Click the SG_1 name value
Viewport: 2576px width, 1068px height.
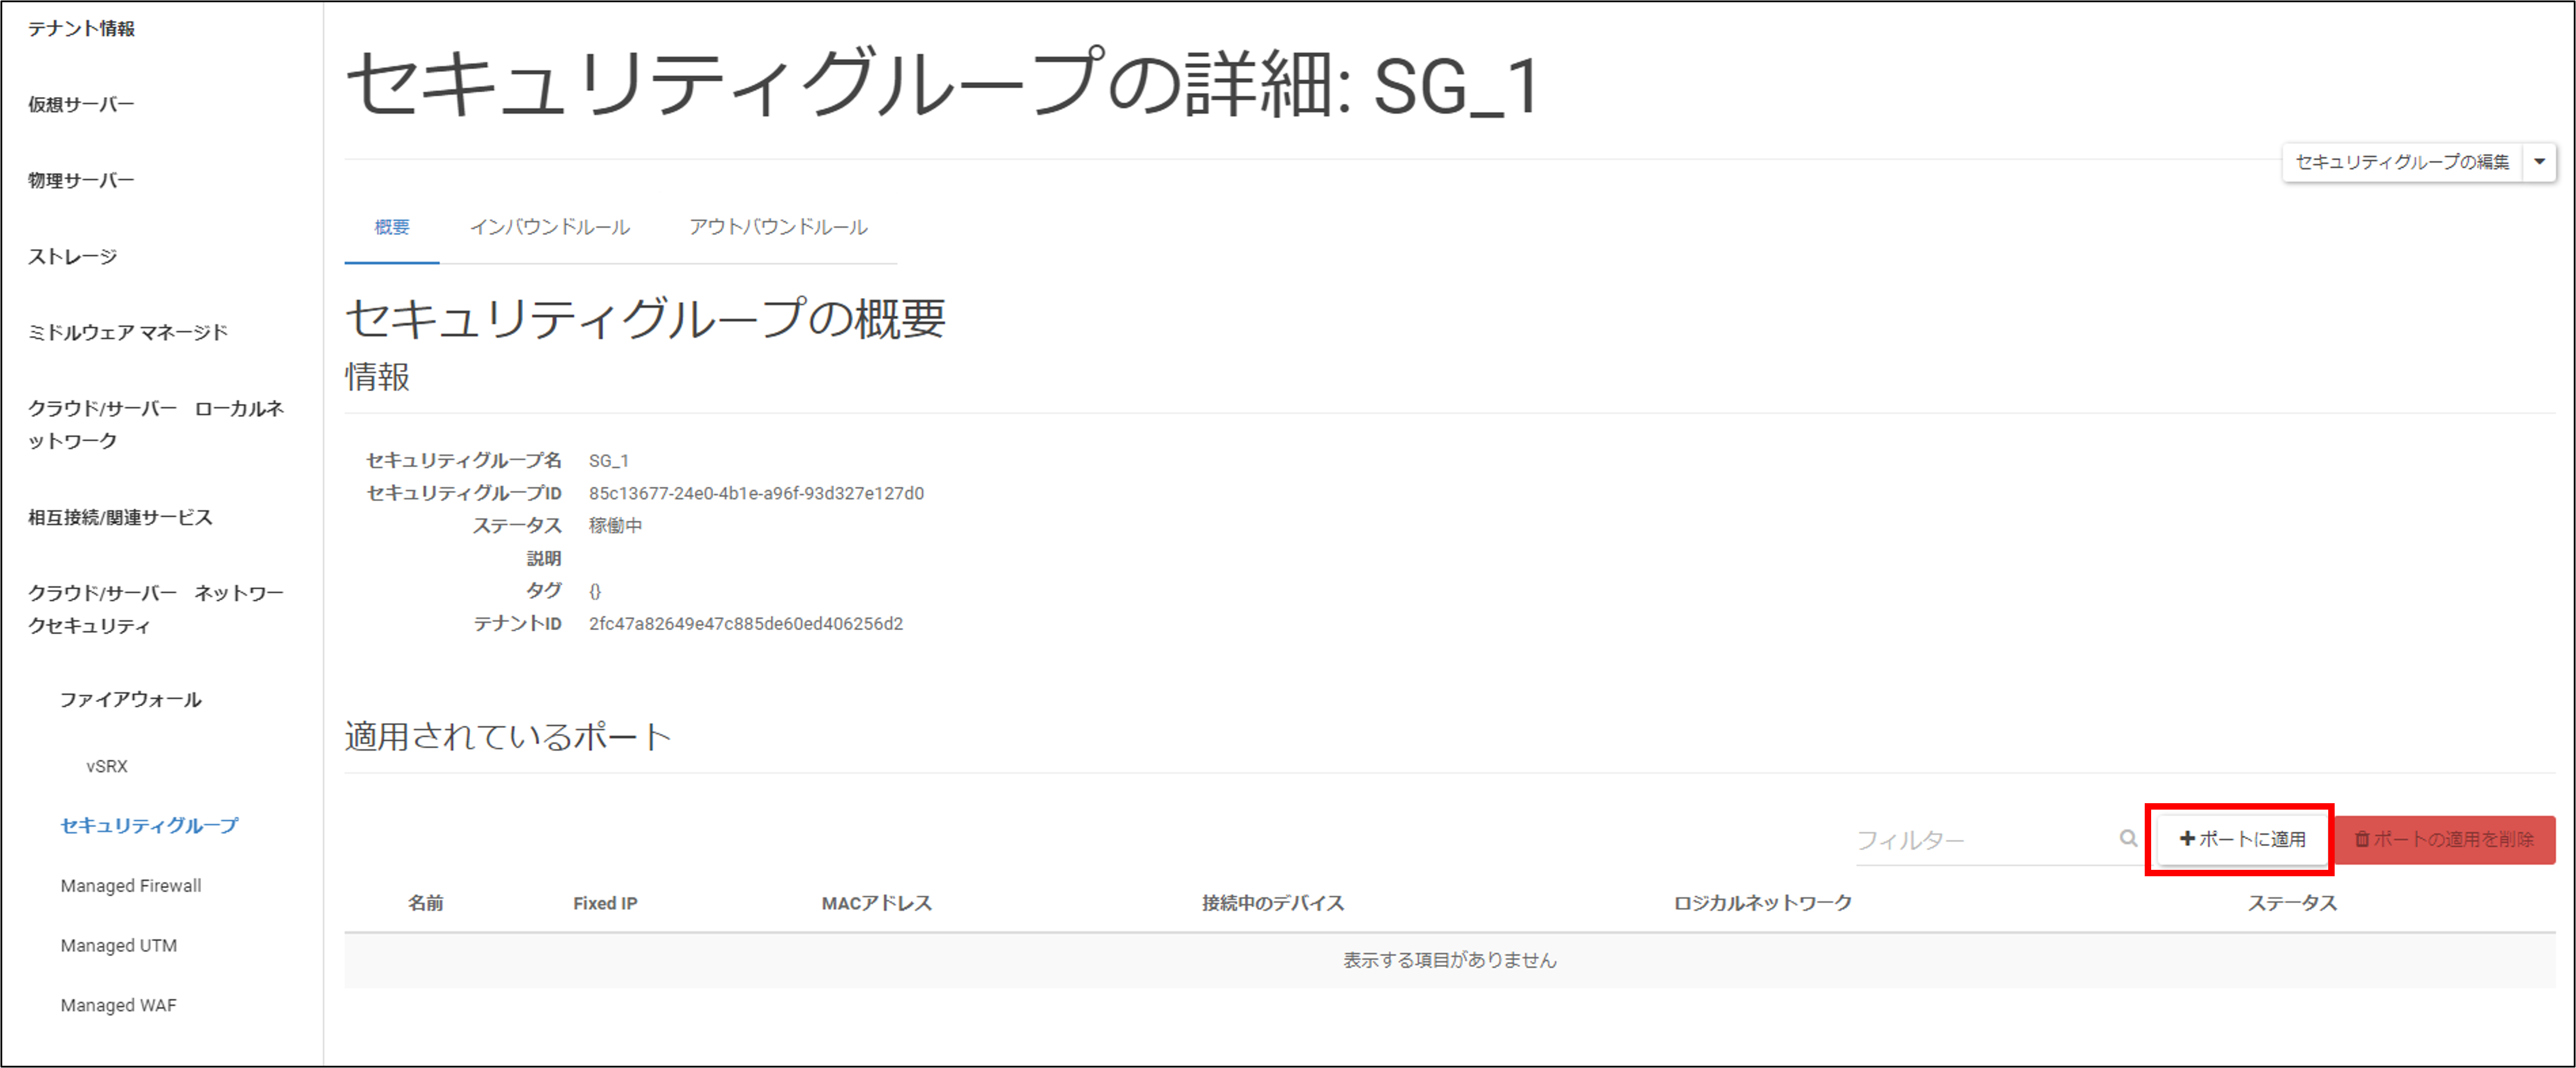point(608,461)
